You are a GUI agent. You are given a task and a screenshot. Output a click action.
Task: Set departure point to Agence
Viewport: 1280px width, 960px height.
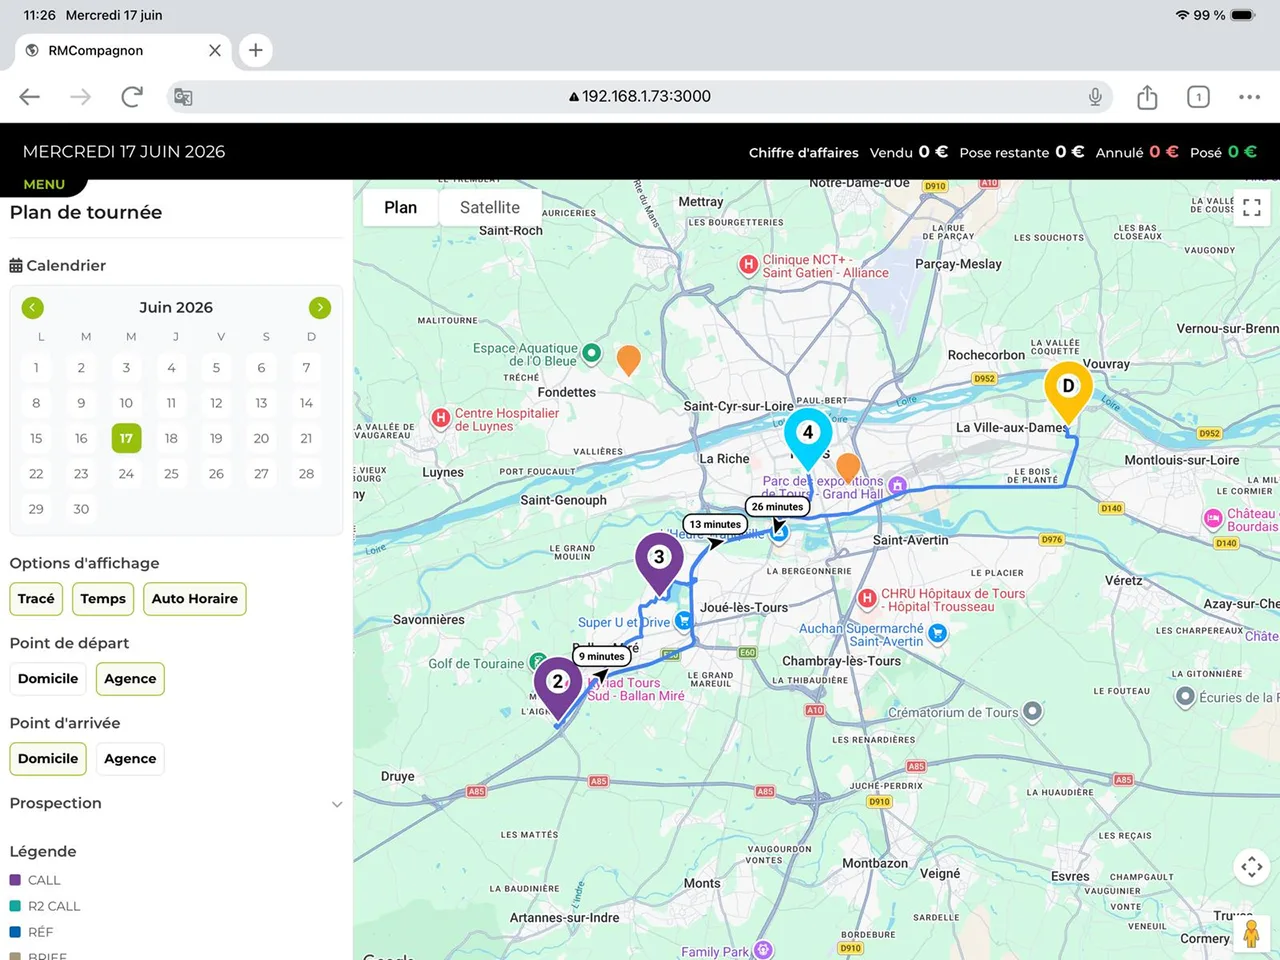pos(130,679)
